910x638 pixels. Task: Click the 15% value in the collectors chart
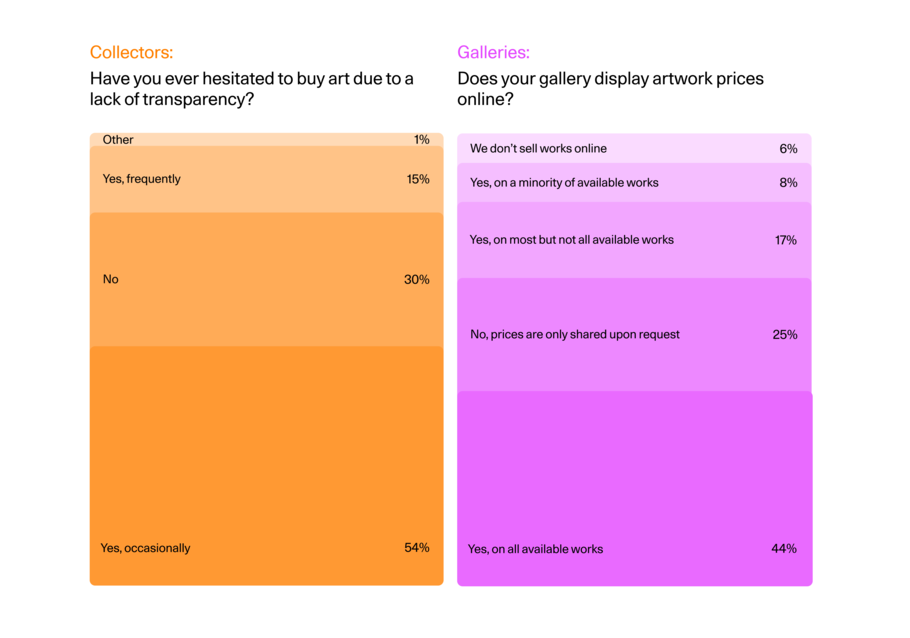[418, 179]
